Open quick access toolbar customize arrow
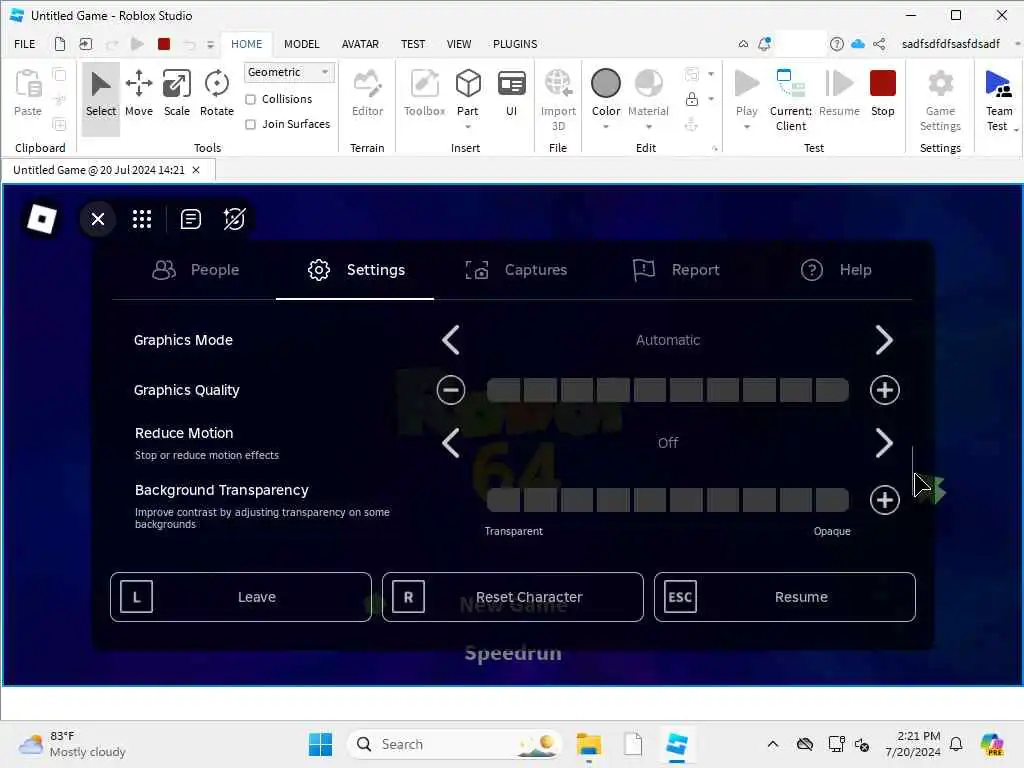The image size is (1024, 768). tap(210, 44)
